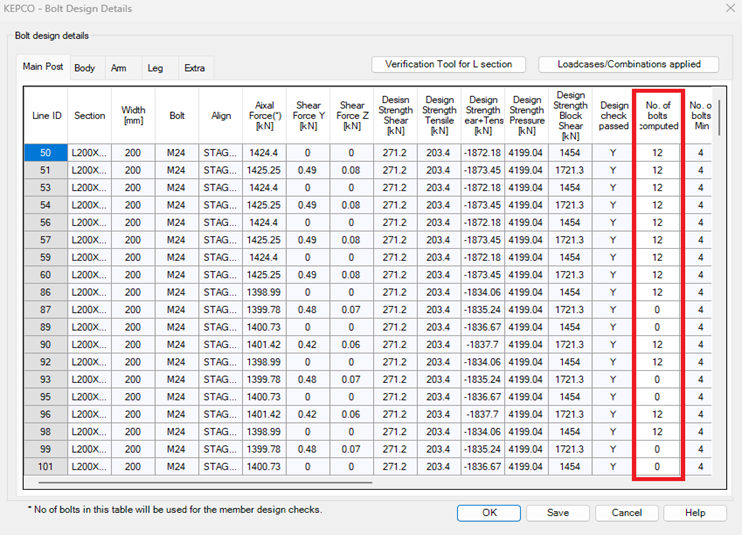Click the Section column header
Screen dimensions: 742x535
(x=89, y=116)
